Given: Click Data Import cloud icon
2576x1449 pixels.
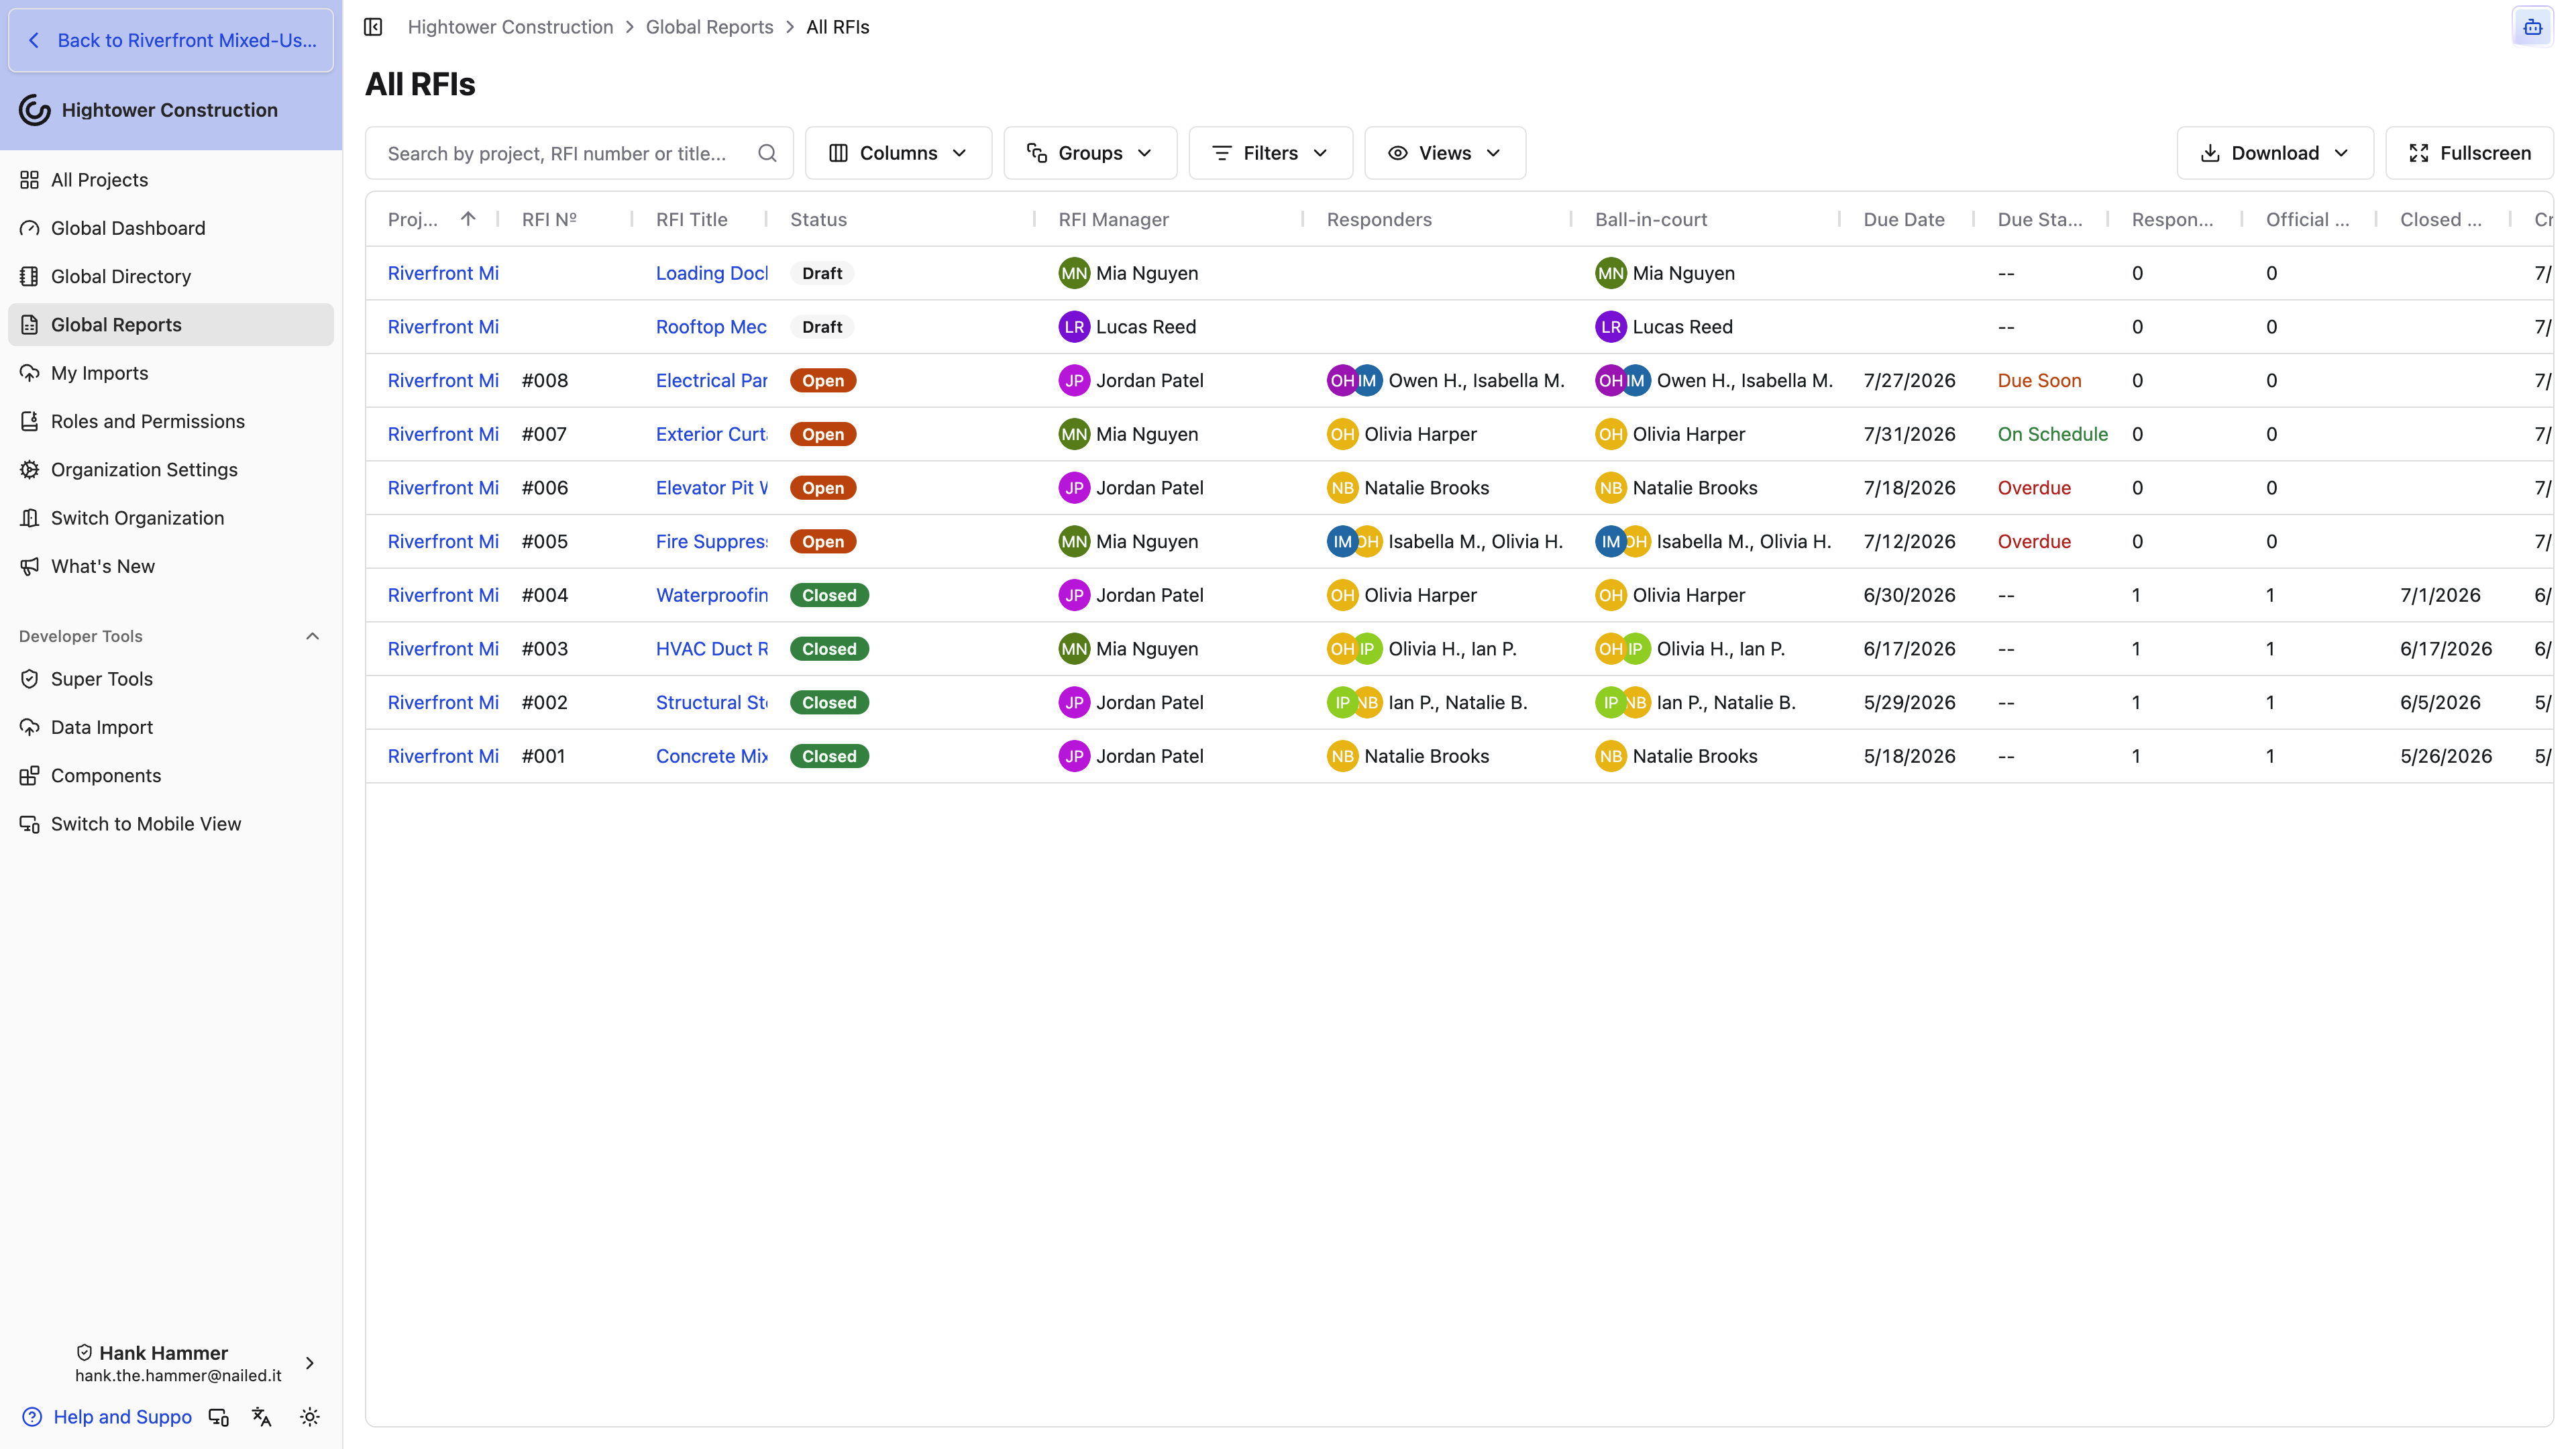Looking at the screenshot, I should (30, 727).
